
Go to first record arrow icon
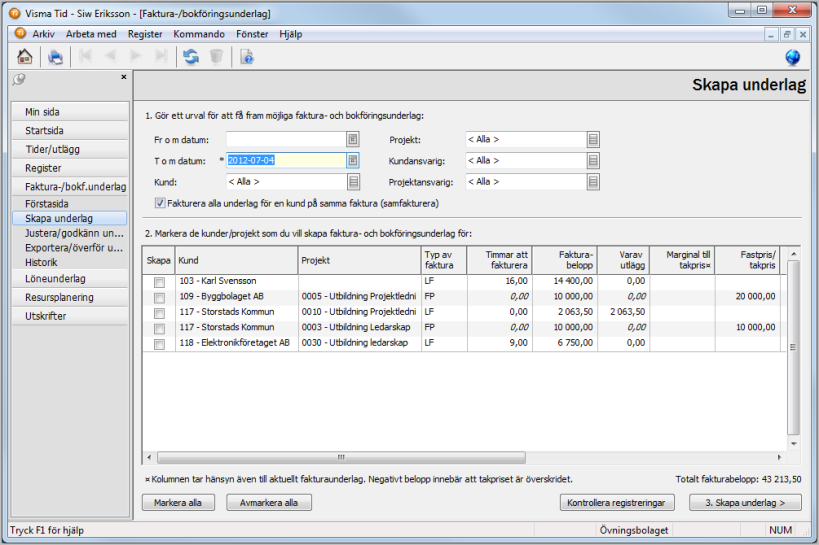(85, 56)
